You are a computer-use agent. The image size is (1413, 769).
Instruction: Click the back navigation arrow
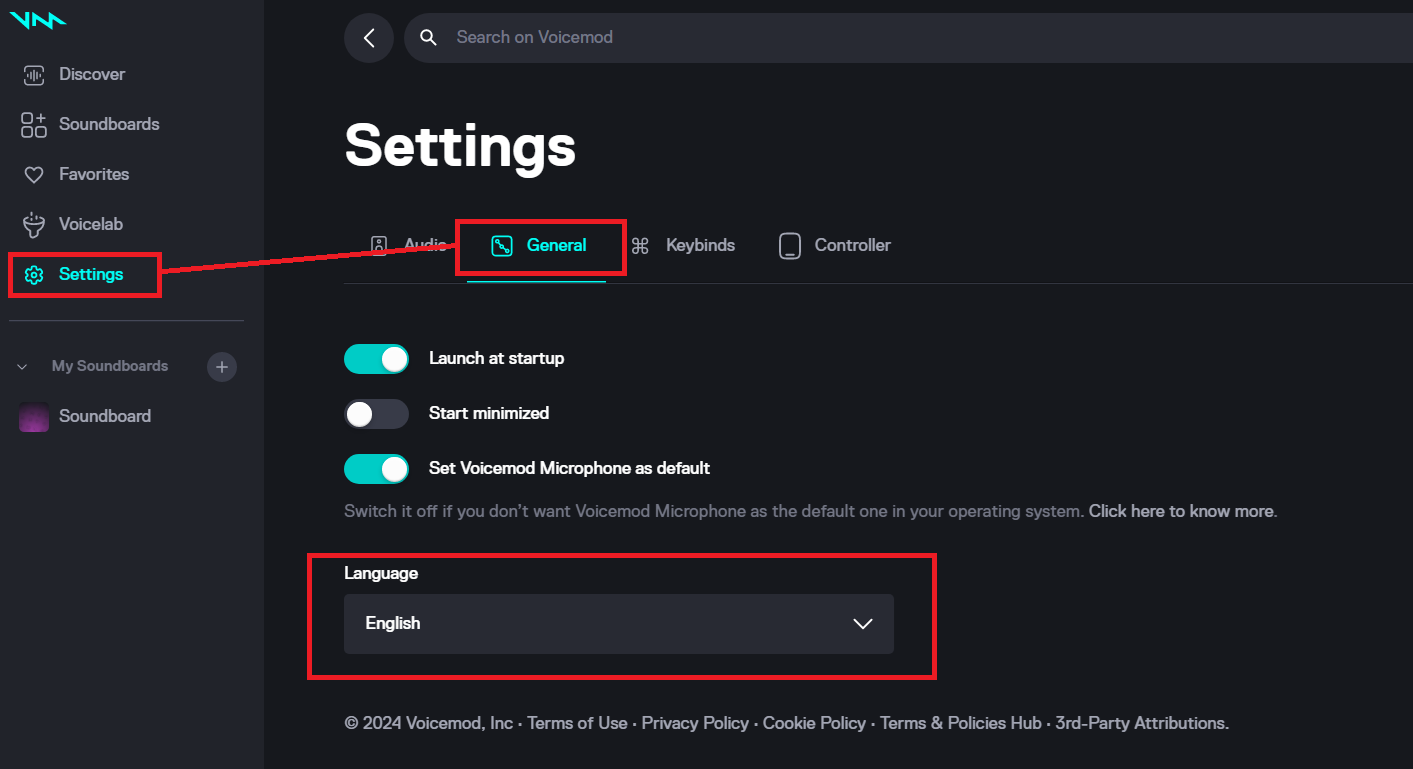tap(369, 37)
